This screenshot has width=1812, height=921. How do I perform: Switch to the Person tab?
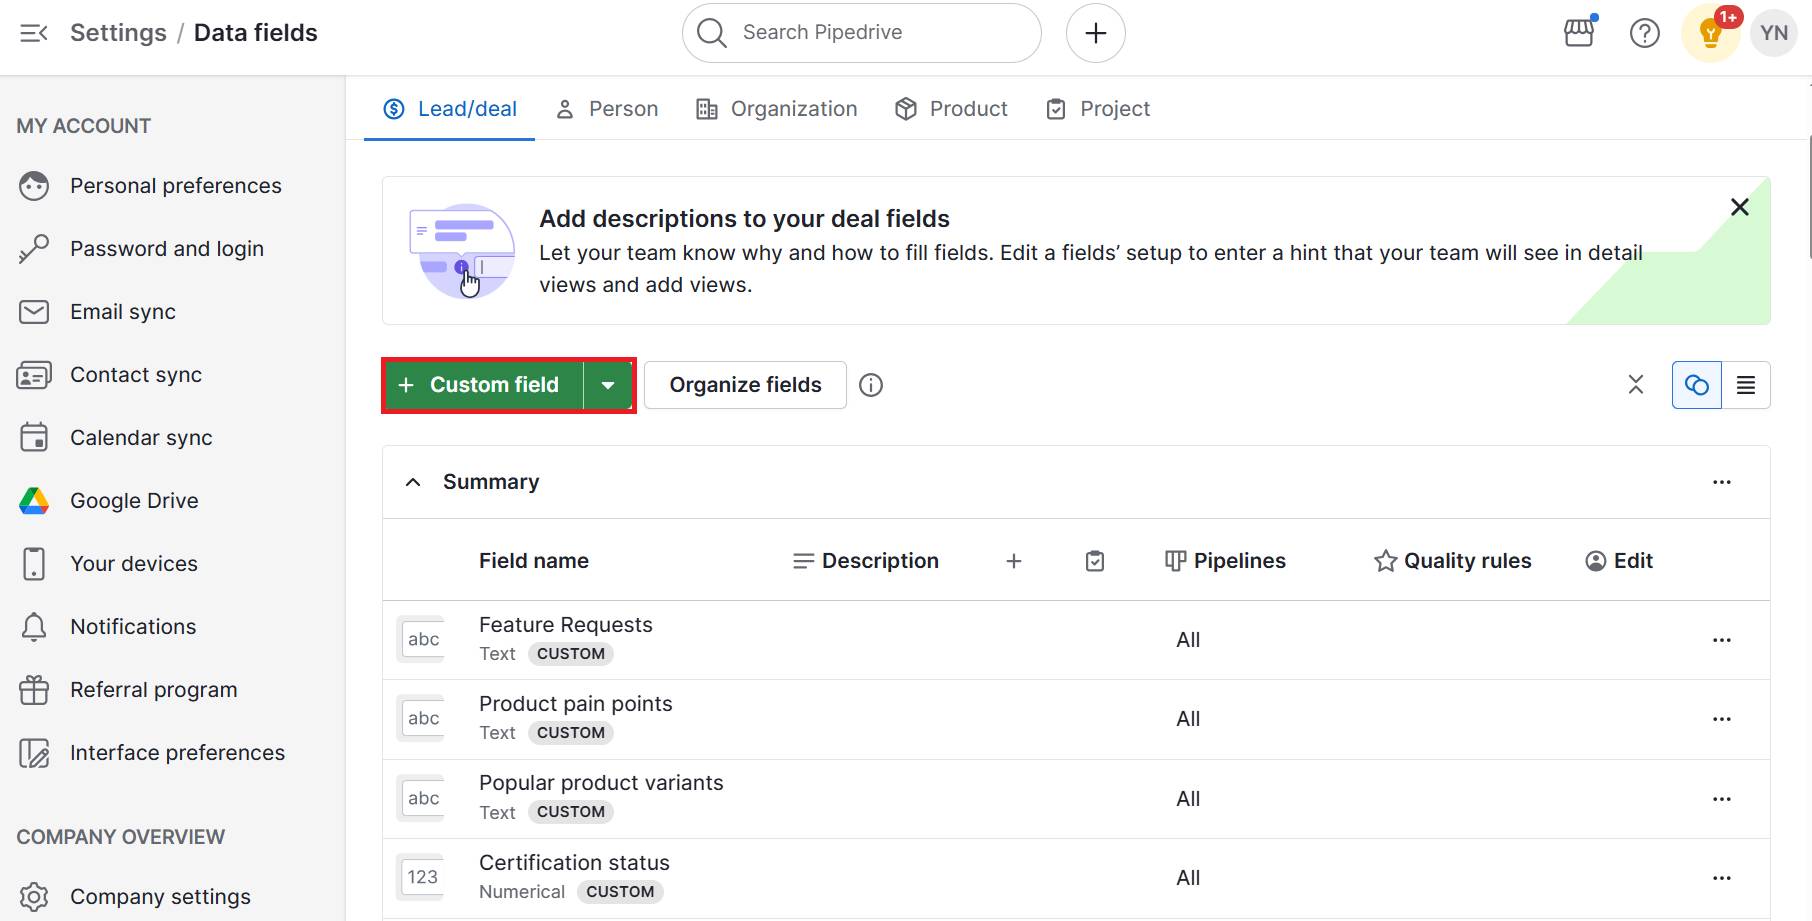(x=606, y=108)
